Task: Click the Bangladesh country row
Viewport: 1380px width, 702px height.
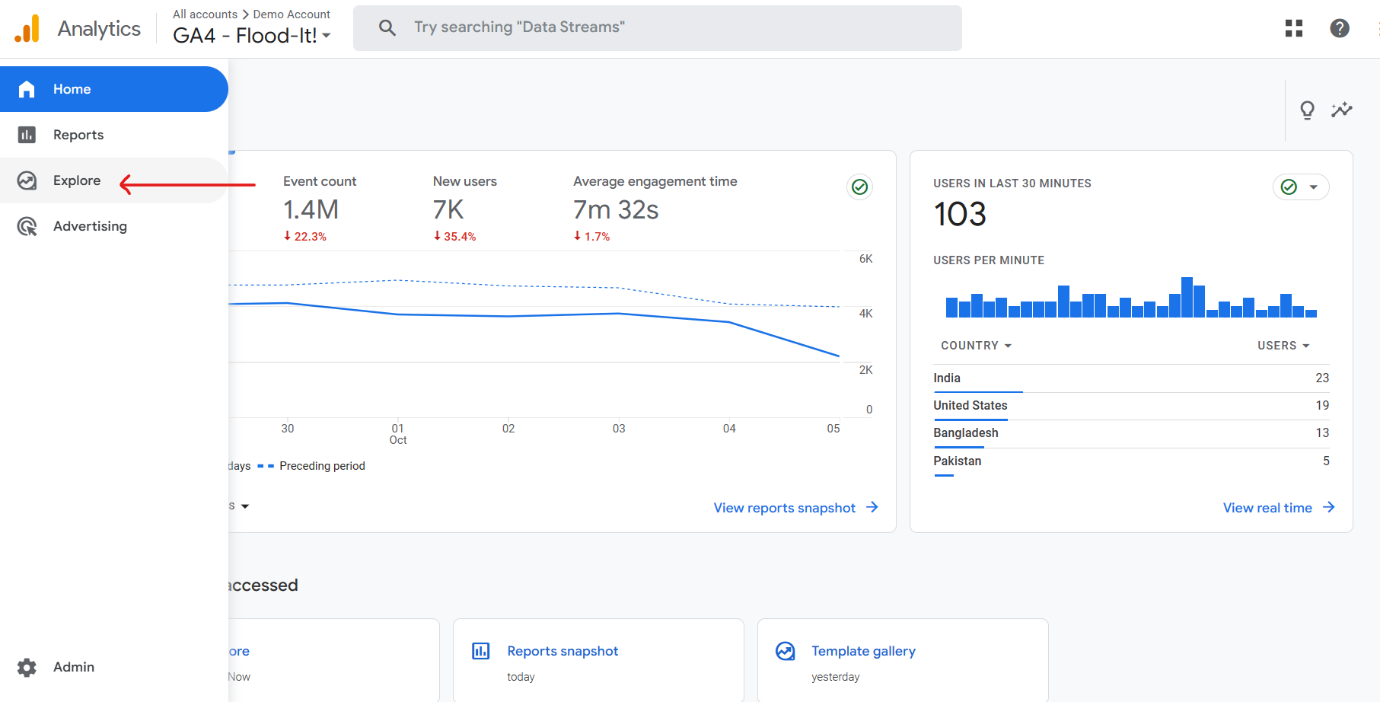Action: point(1131,433)
